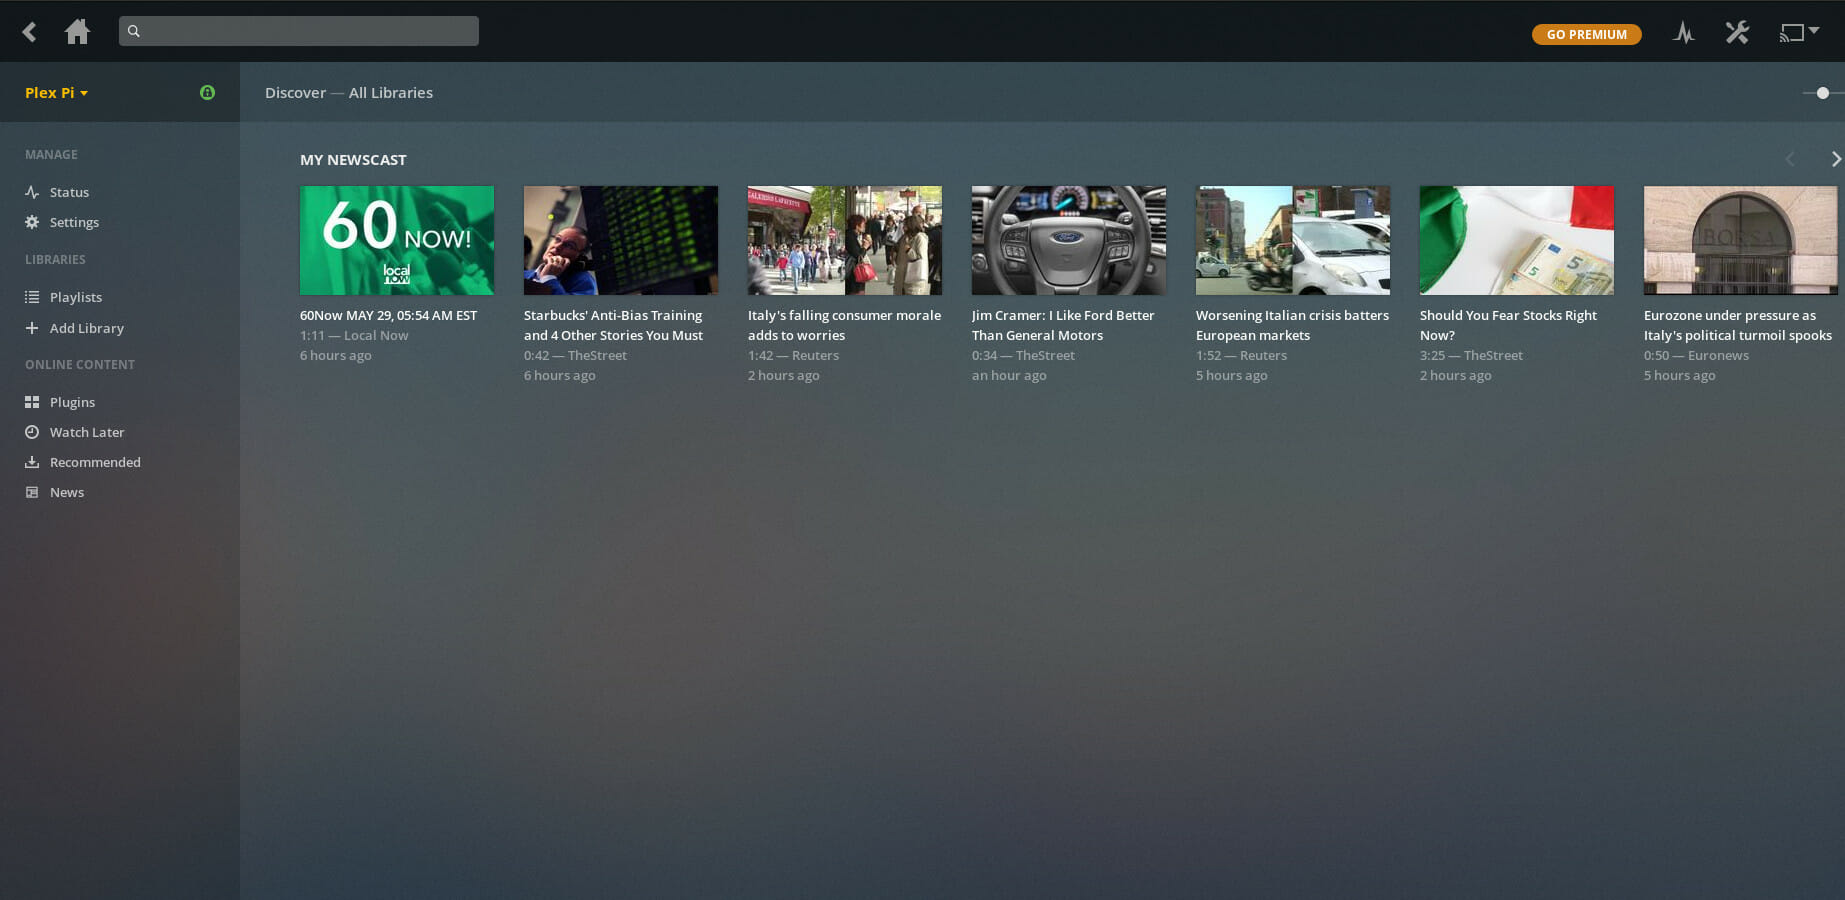The height and width of the screenshot is (900, 1845).
Task: Play the Ford steering wheel thumbnail
Action: click(1069, 240)
